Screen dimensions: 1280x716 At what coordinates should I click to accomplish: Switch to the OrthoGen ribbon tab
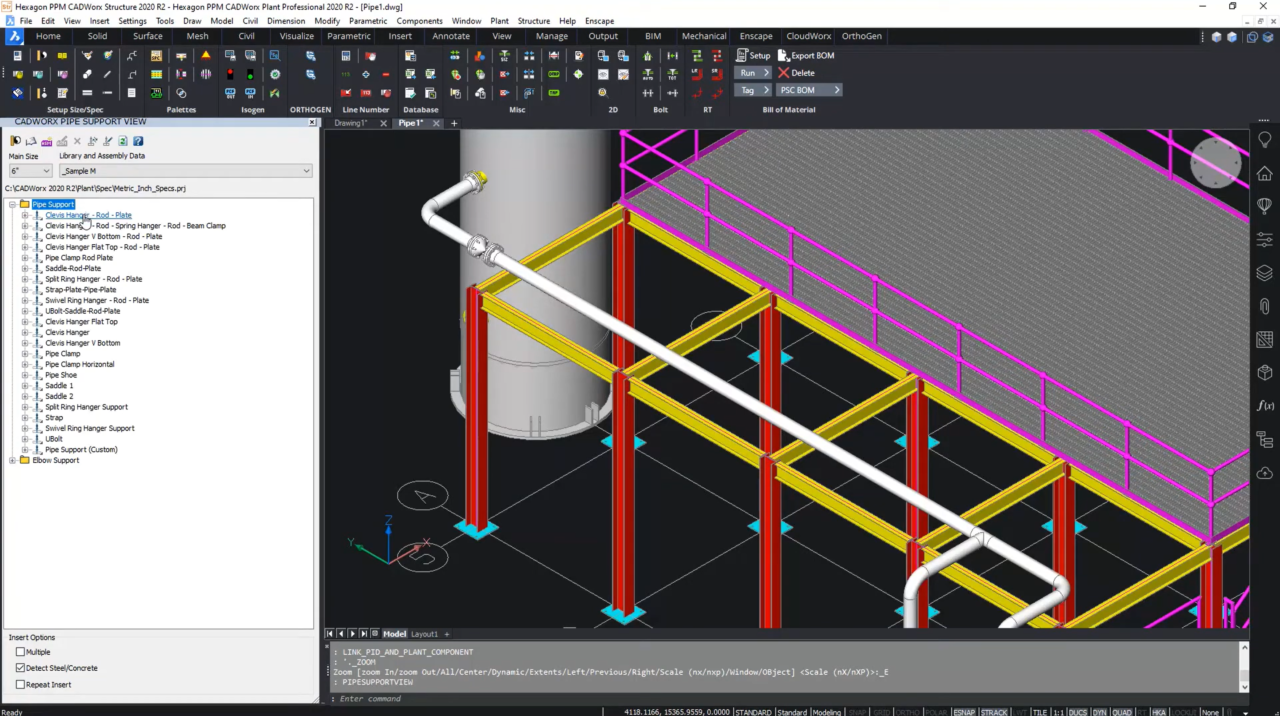[x=862, y=36]
